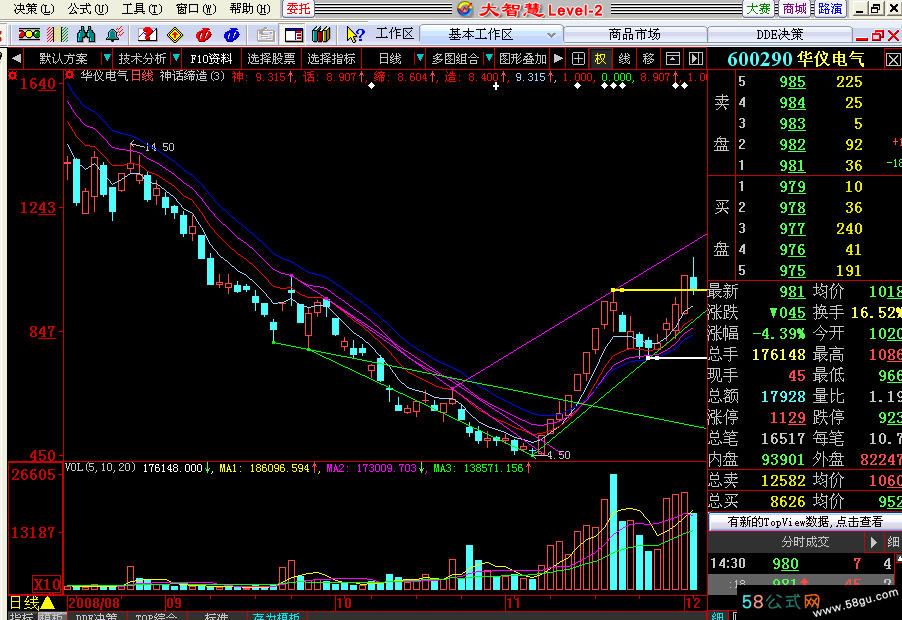Expand the 默认方案 dropdown arrow
The image size is (902, 620).
tap(106, 59)
